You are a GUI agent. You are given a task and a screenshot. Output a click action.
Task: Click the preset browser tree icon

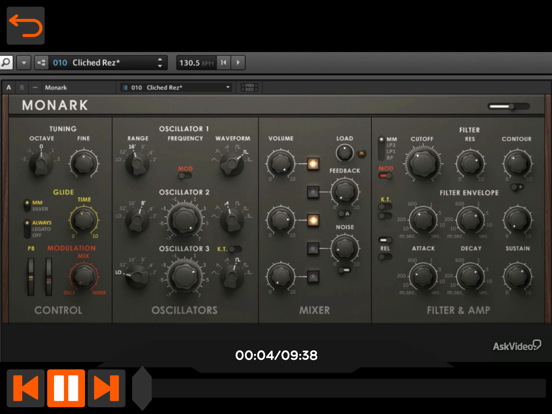pyautogui.click(x=41, y=63)
